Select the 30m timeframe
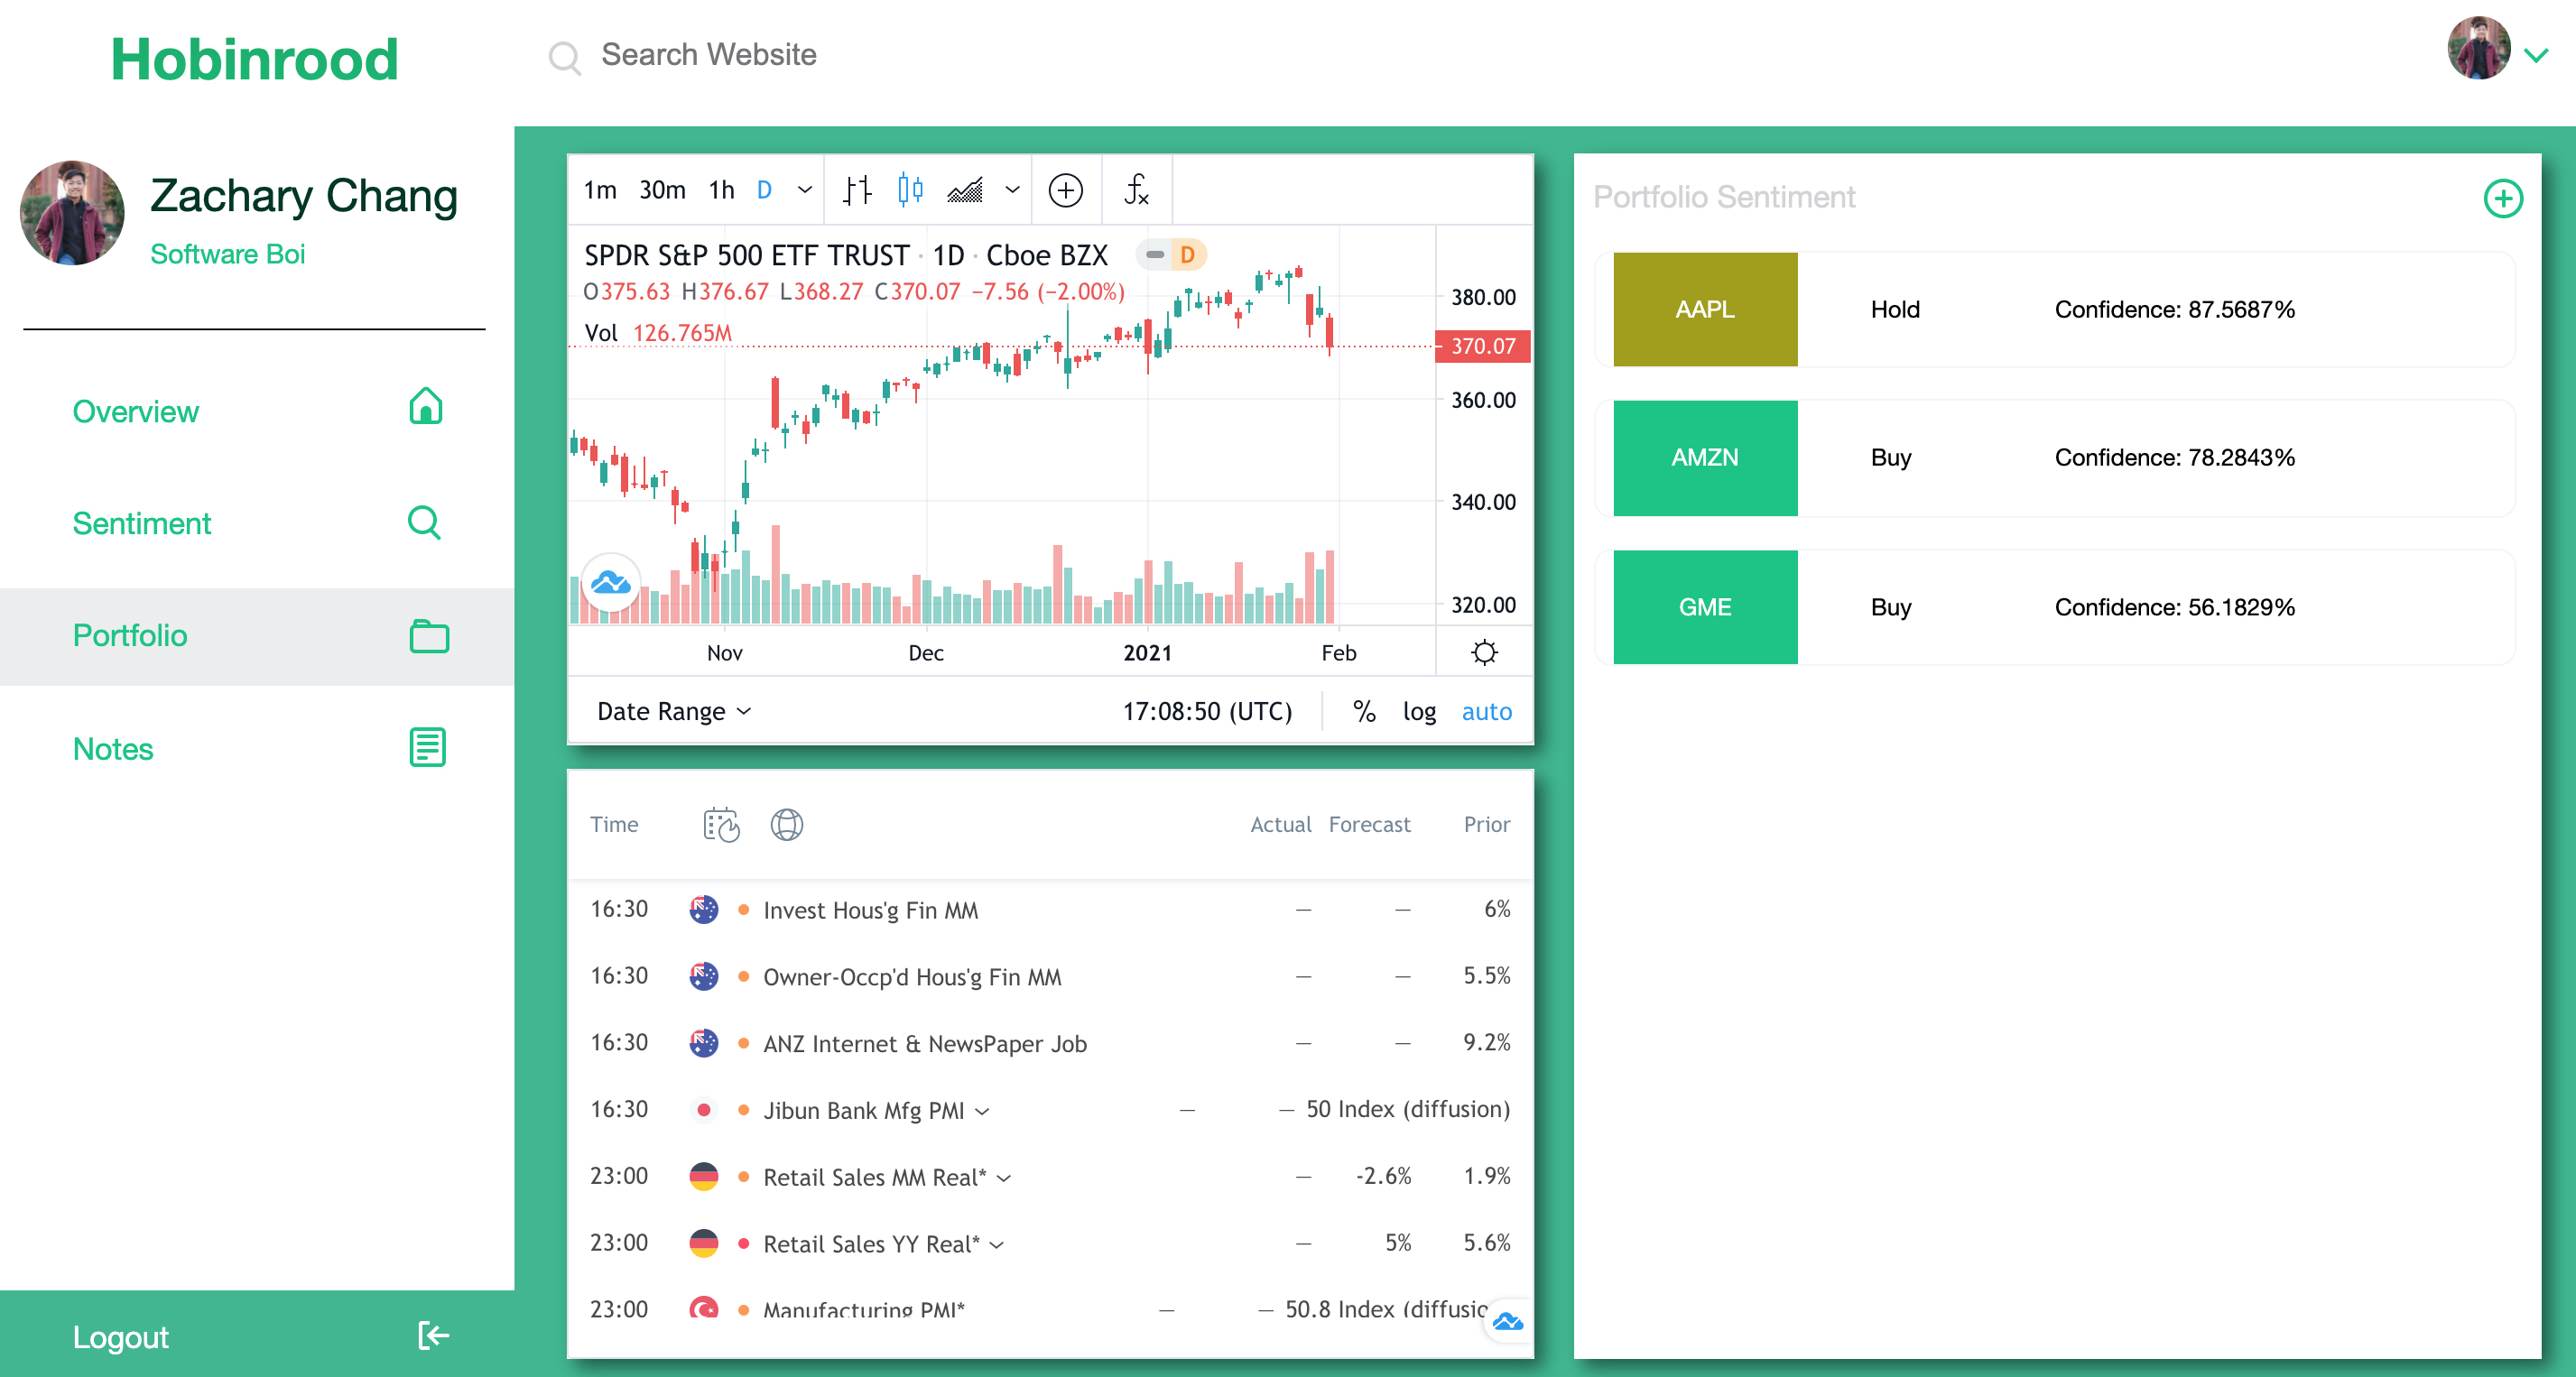Screen dimensions: 2576x1377 [x=662, y=190]
